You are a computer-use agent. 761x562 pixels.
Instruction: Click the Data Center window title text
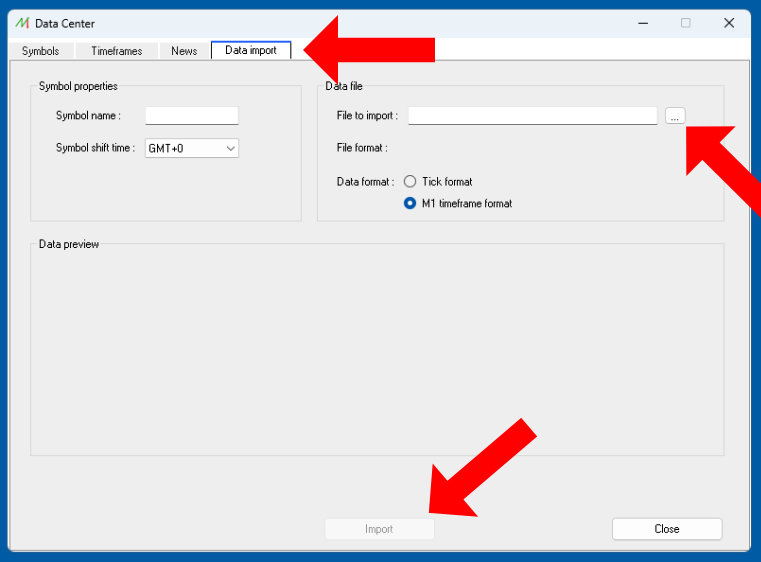(x=65, y=23)
